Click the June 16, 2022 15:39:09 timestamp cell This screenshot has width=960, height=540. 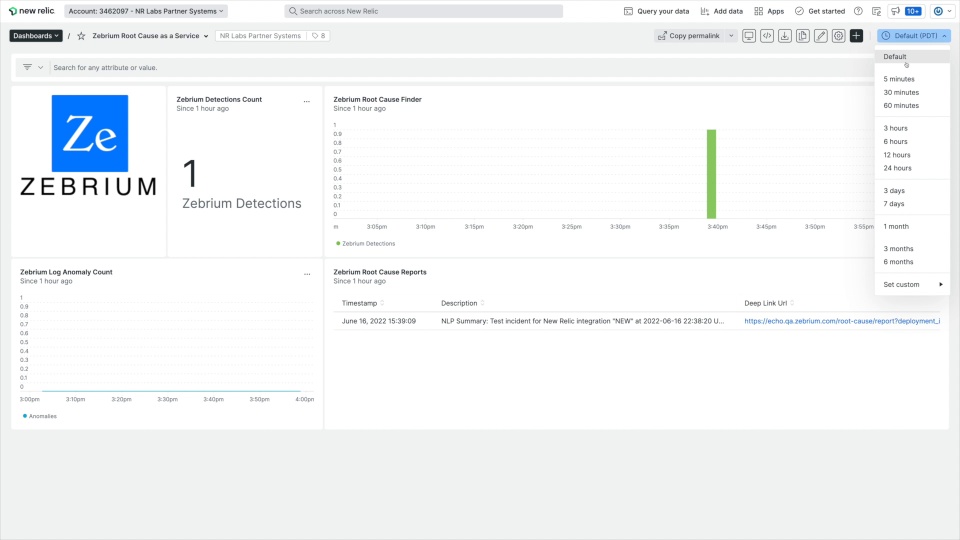[x=379, y=321]
